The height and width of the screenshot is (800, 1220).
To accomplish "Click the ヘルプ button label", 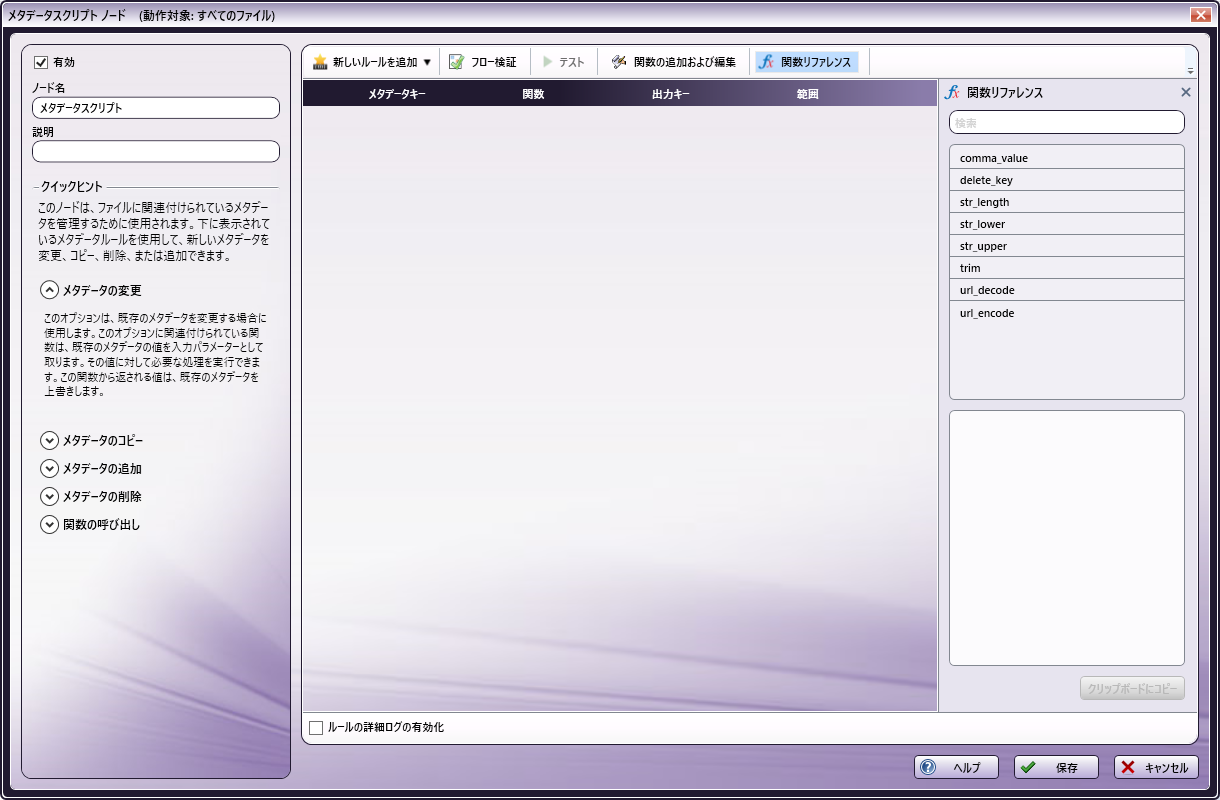I will coord(967,768).
